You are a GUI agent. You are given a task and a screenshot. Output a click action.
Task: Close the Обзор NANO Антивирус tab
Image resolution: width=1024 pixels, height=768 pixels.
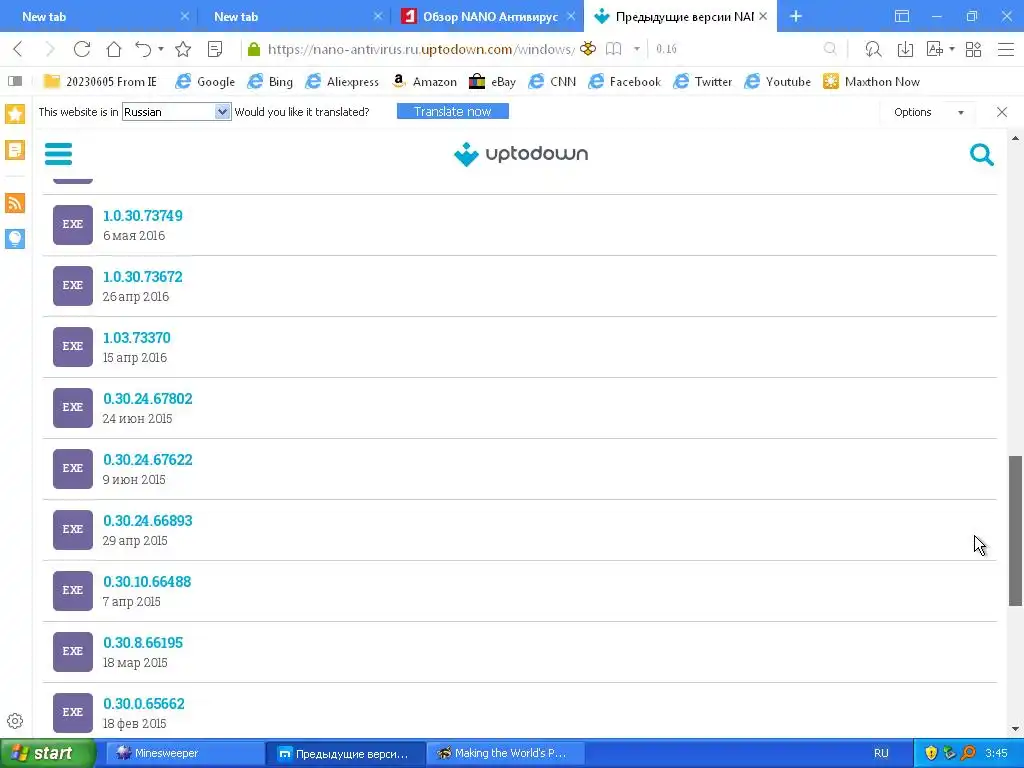tap(571, 16)
